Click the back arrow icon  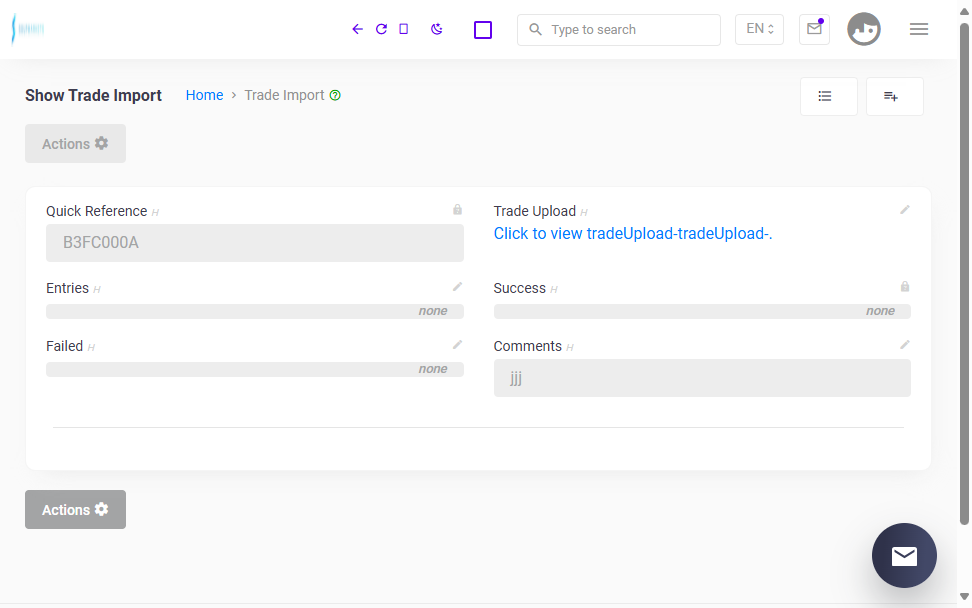pyautogui.click(x=357, y=29)
